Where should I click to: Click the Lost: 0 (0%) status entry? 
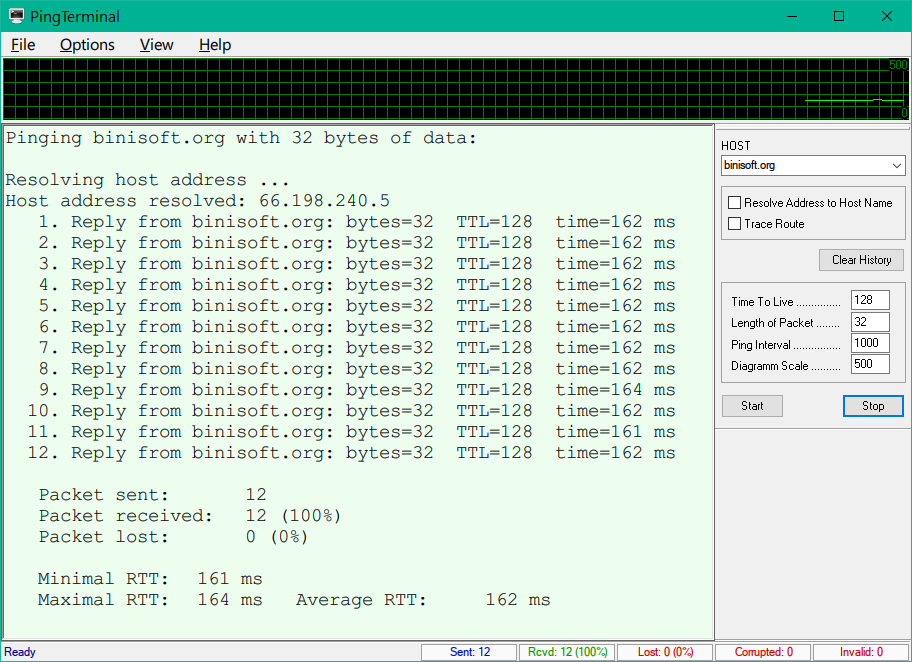point(665,652)
